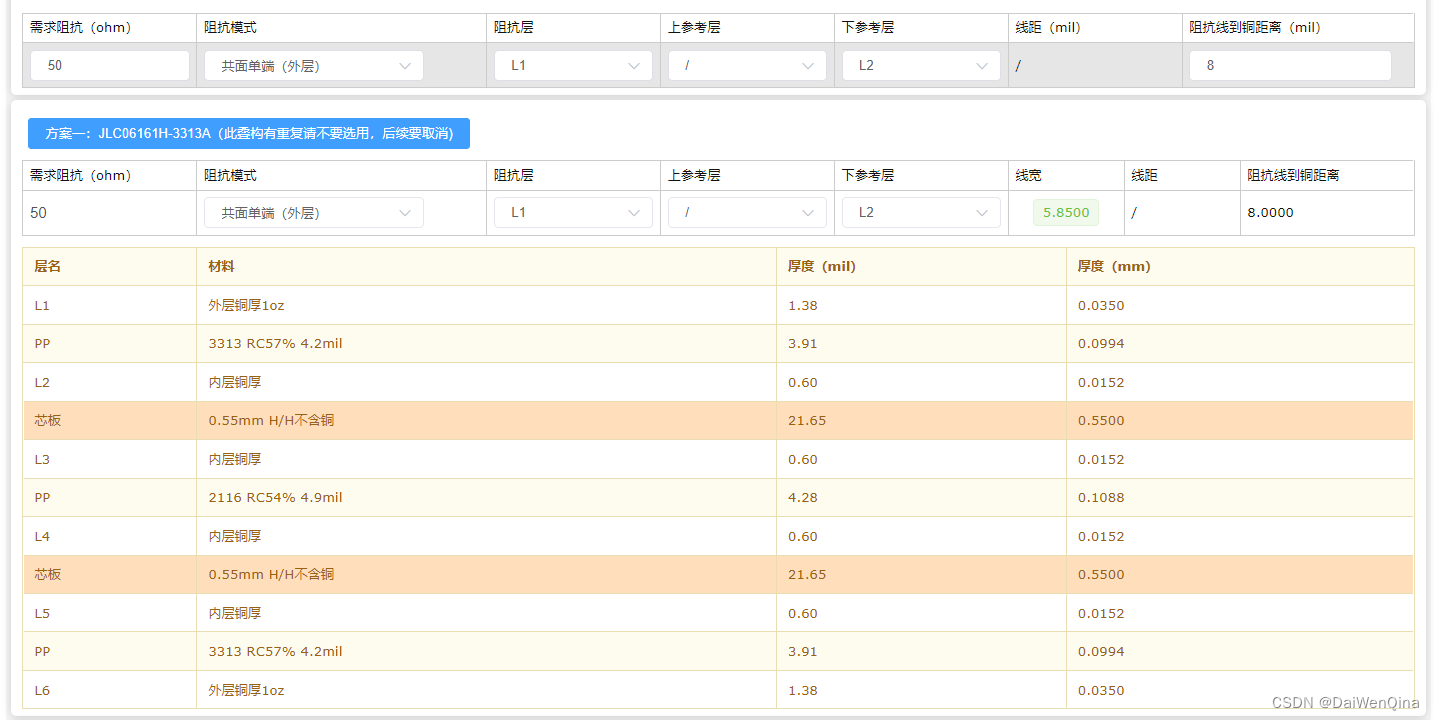Click the 4.28 mil thickness cell
The width and height of the screenshot is (1434, 720).
pyautogui.click(x=921, y=497)
